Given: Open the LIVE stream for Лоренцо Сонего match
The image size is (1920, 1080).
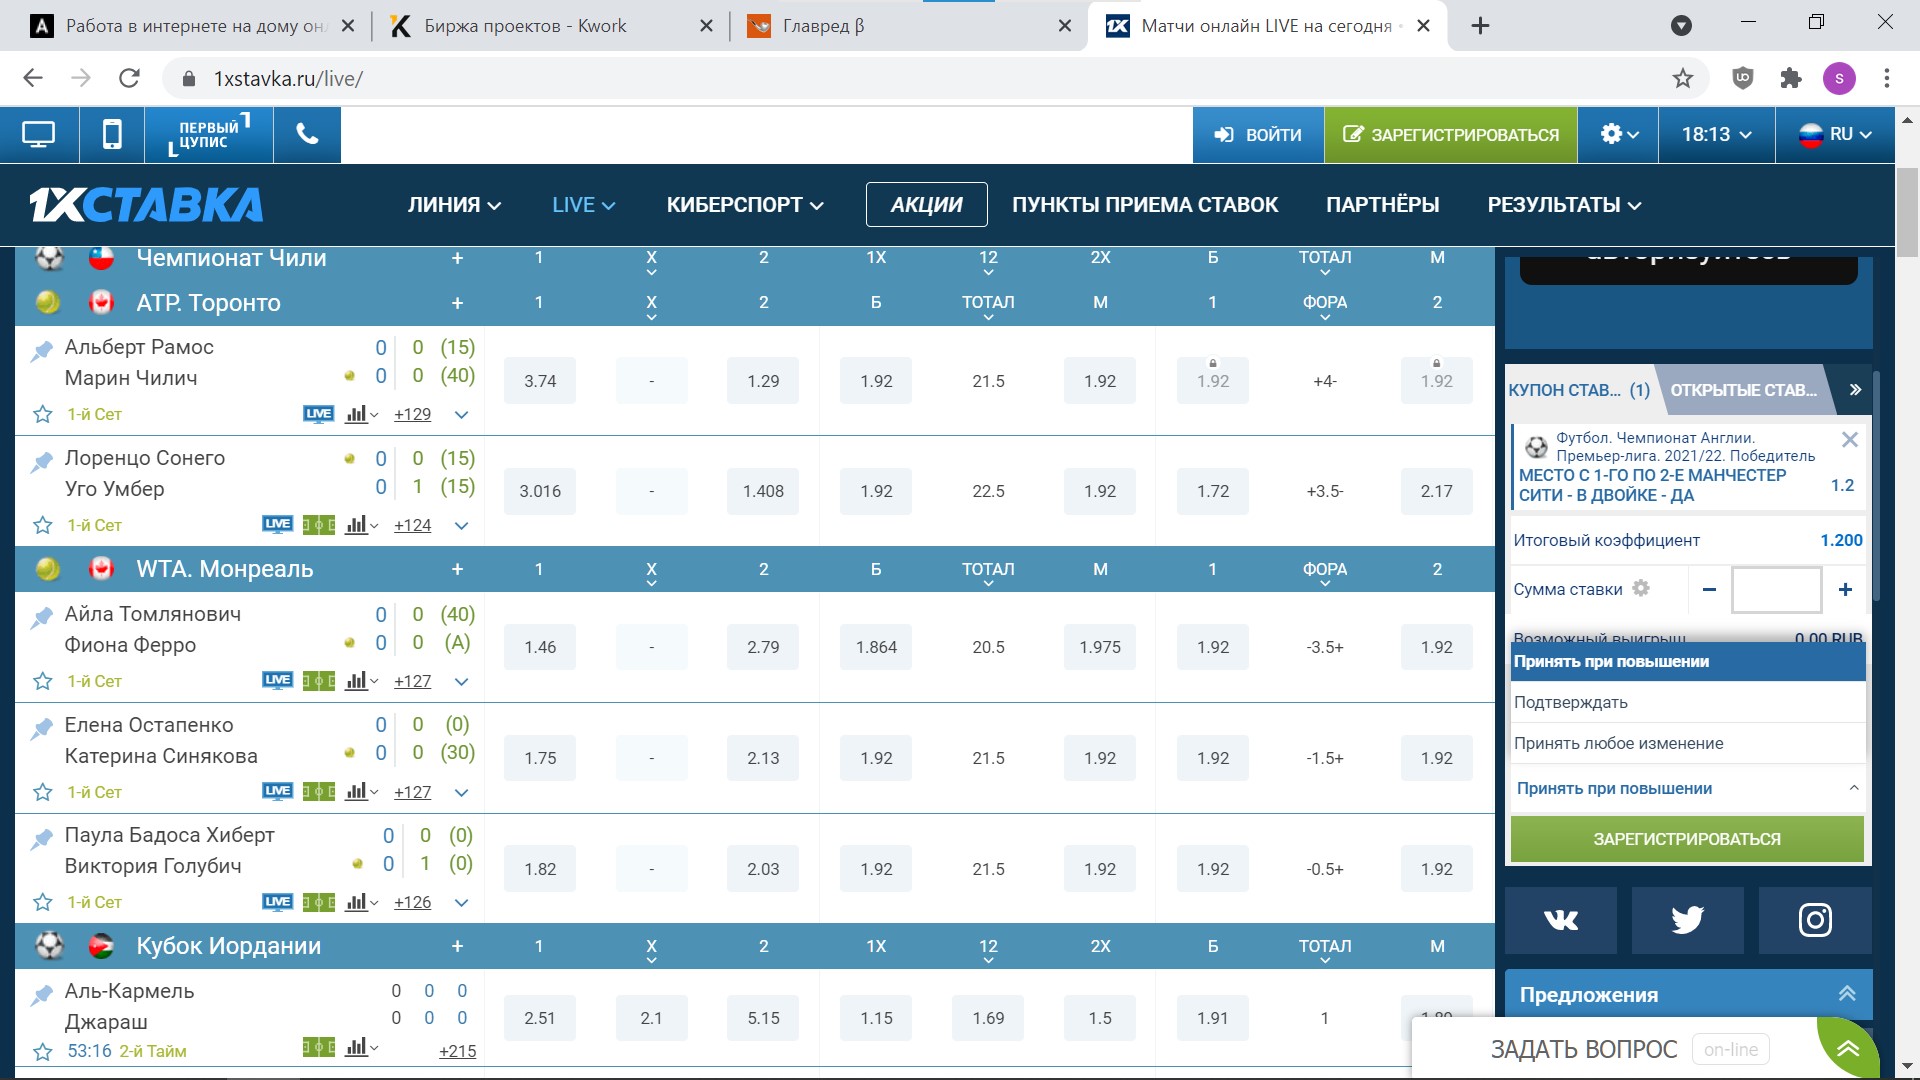Looking at the screenshot, I should click(277, 524).
